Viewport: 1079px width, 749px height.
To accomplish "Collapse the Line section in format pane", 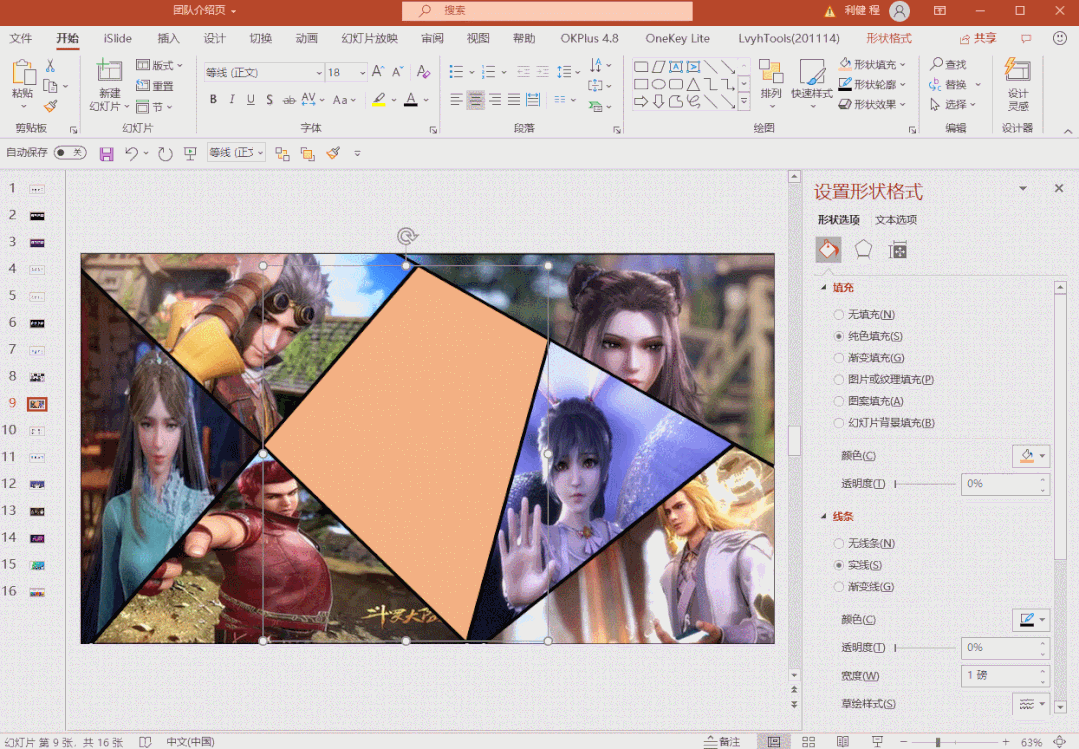I will tap(824, 516).
